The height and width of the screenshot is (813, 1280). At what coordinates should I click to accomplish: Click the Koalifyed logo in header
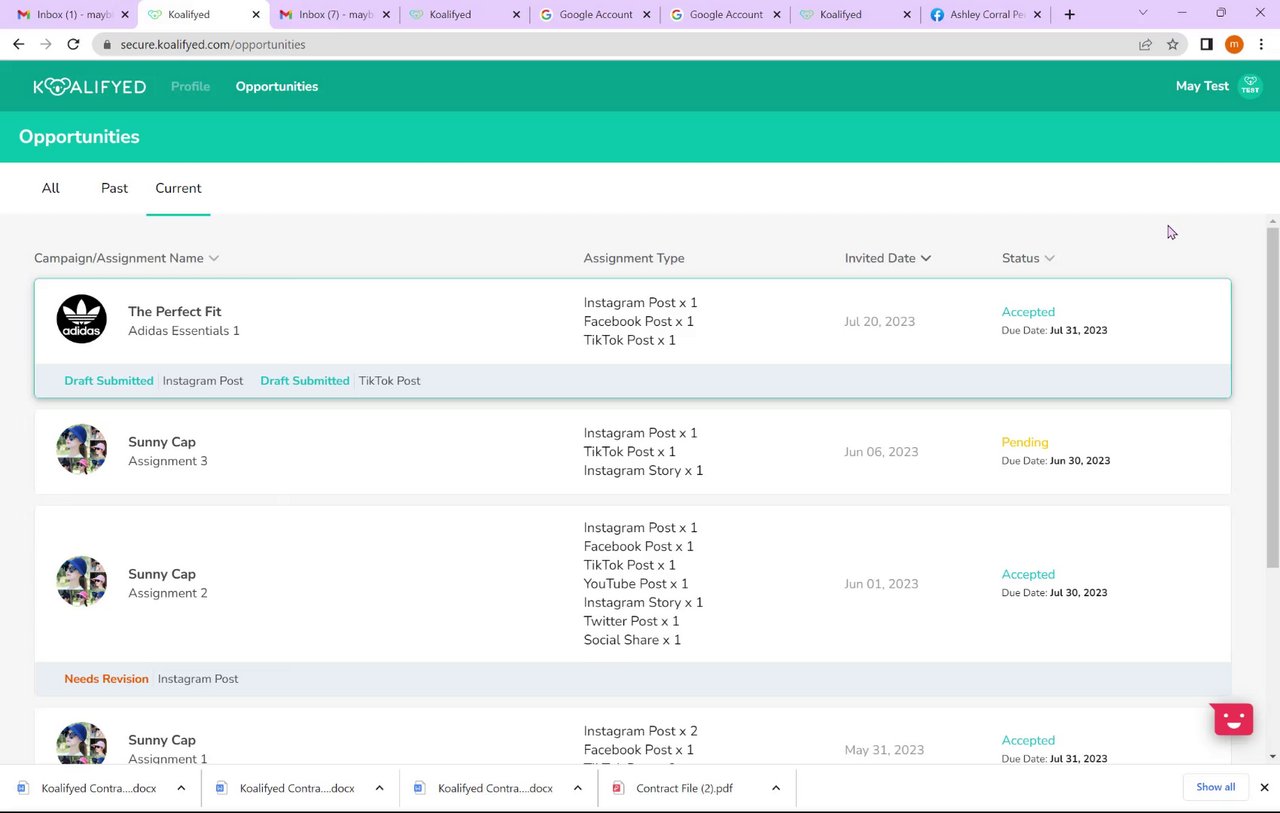click(90, 86)
